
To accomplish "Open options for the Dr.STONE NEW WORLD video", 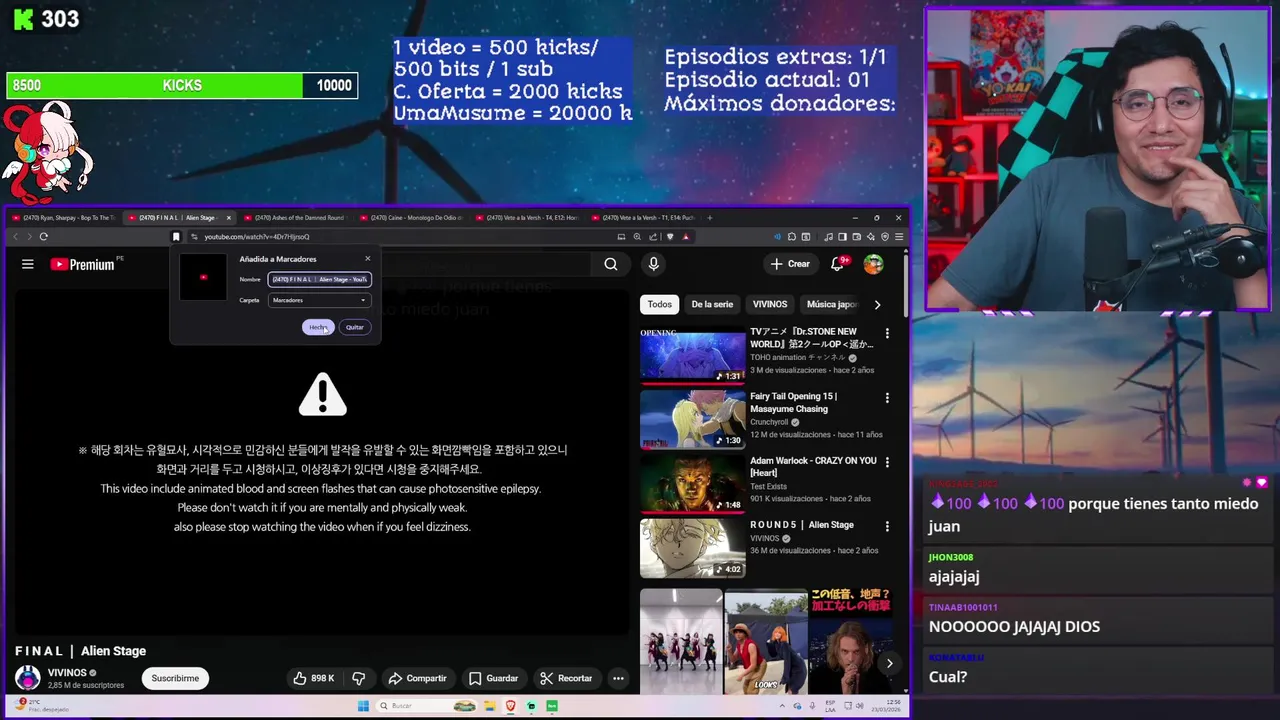I will tap(887, 333).
